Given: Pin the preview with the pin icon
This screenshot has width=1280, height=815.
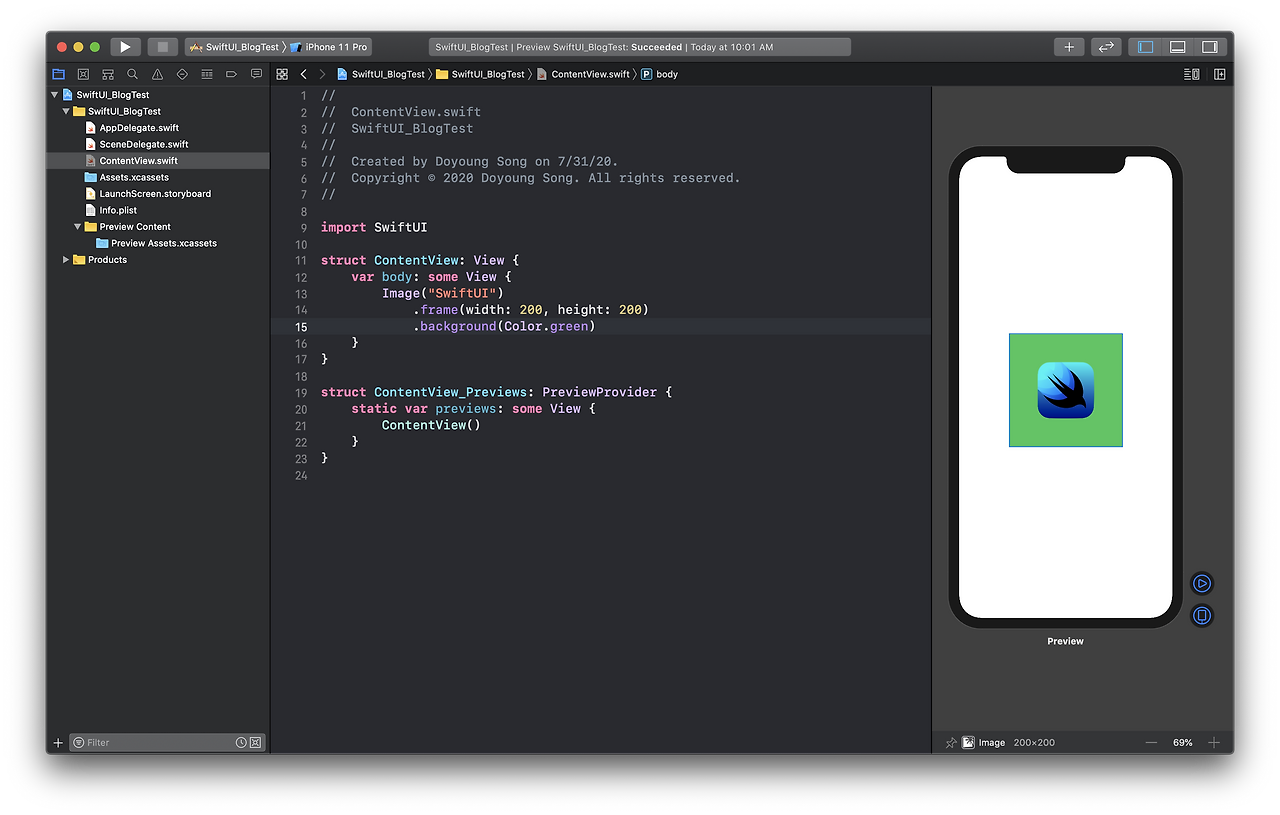Looking at the screenshot, I should click(x=951, y=743).
